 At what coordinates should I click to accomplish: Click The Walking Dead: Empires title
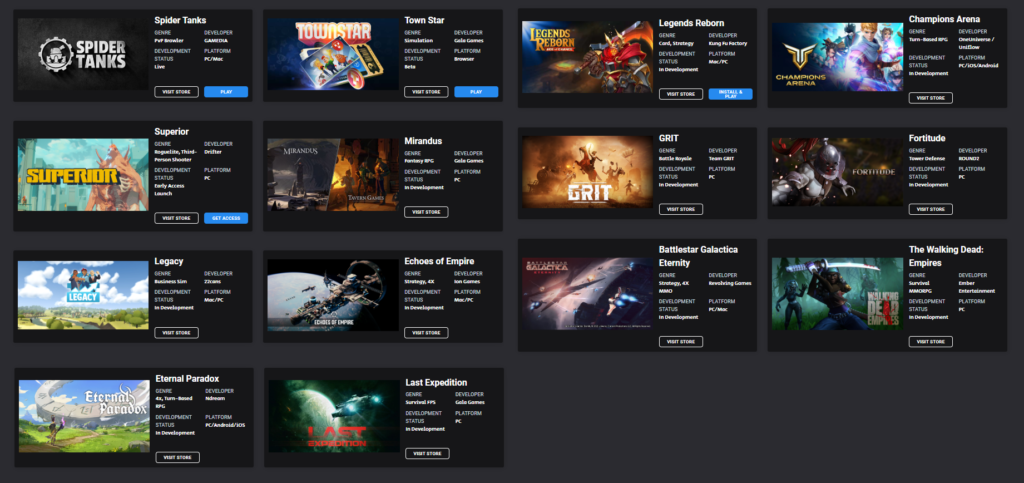946,257
